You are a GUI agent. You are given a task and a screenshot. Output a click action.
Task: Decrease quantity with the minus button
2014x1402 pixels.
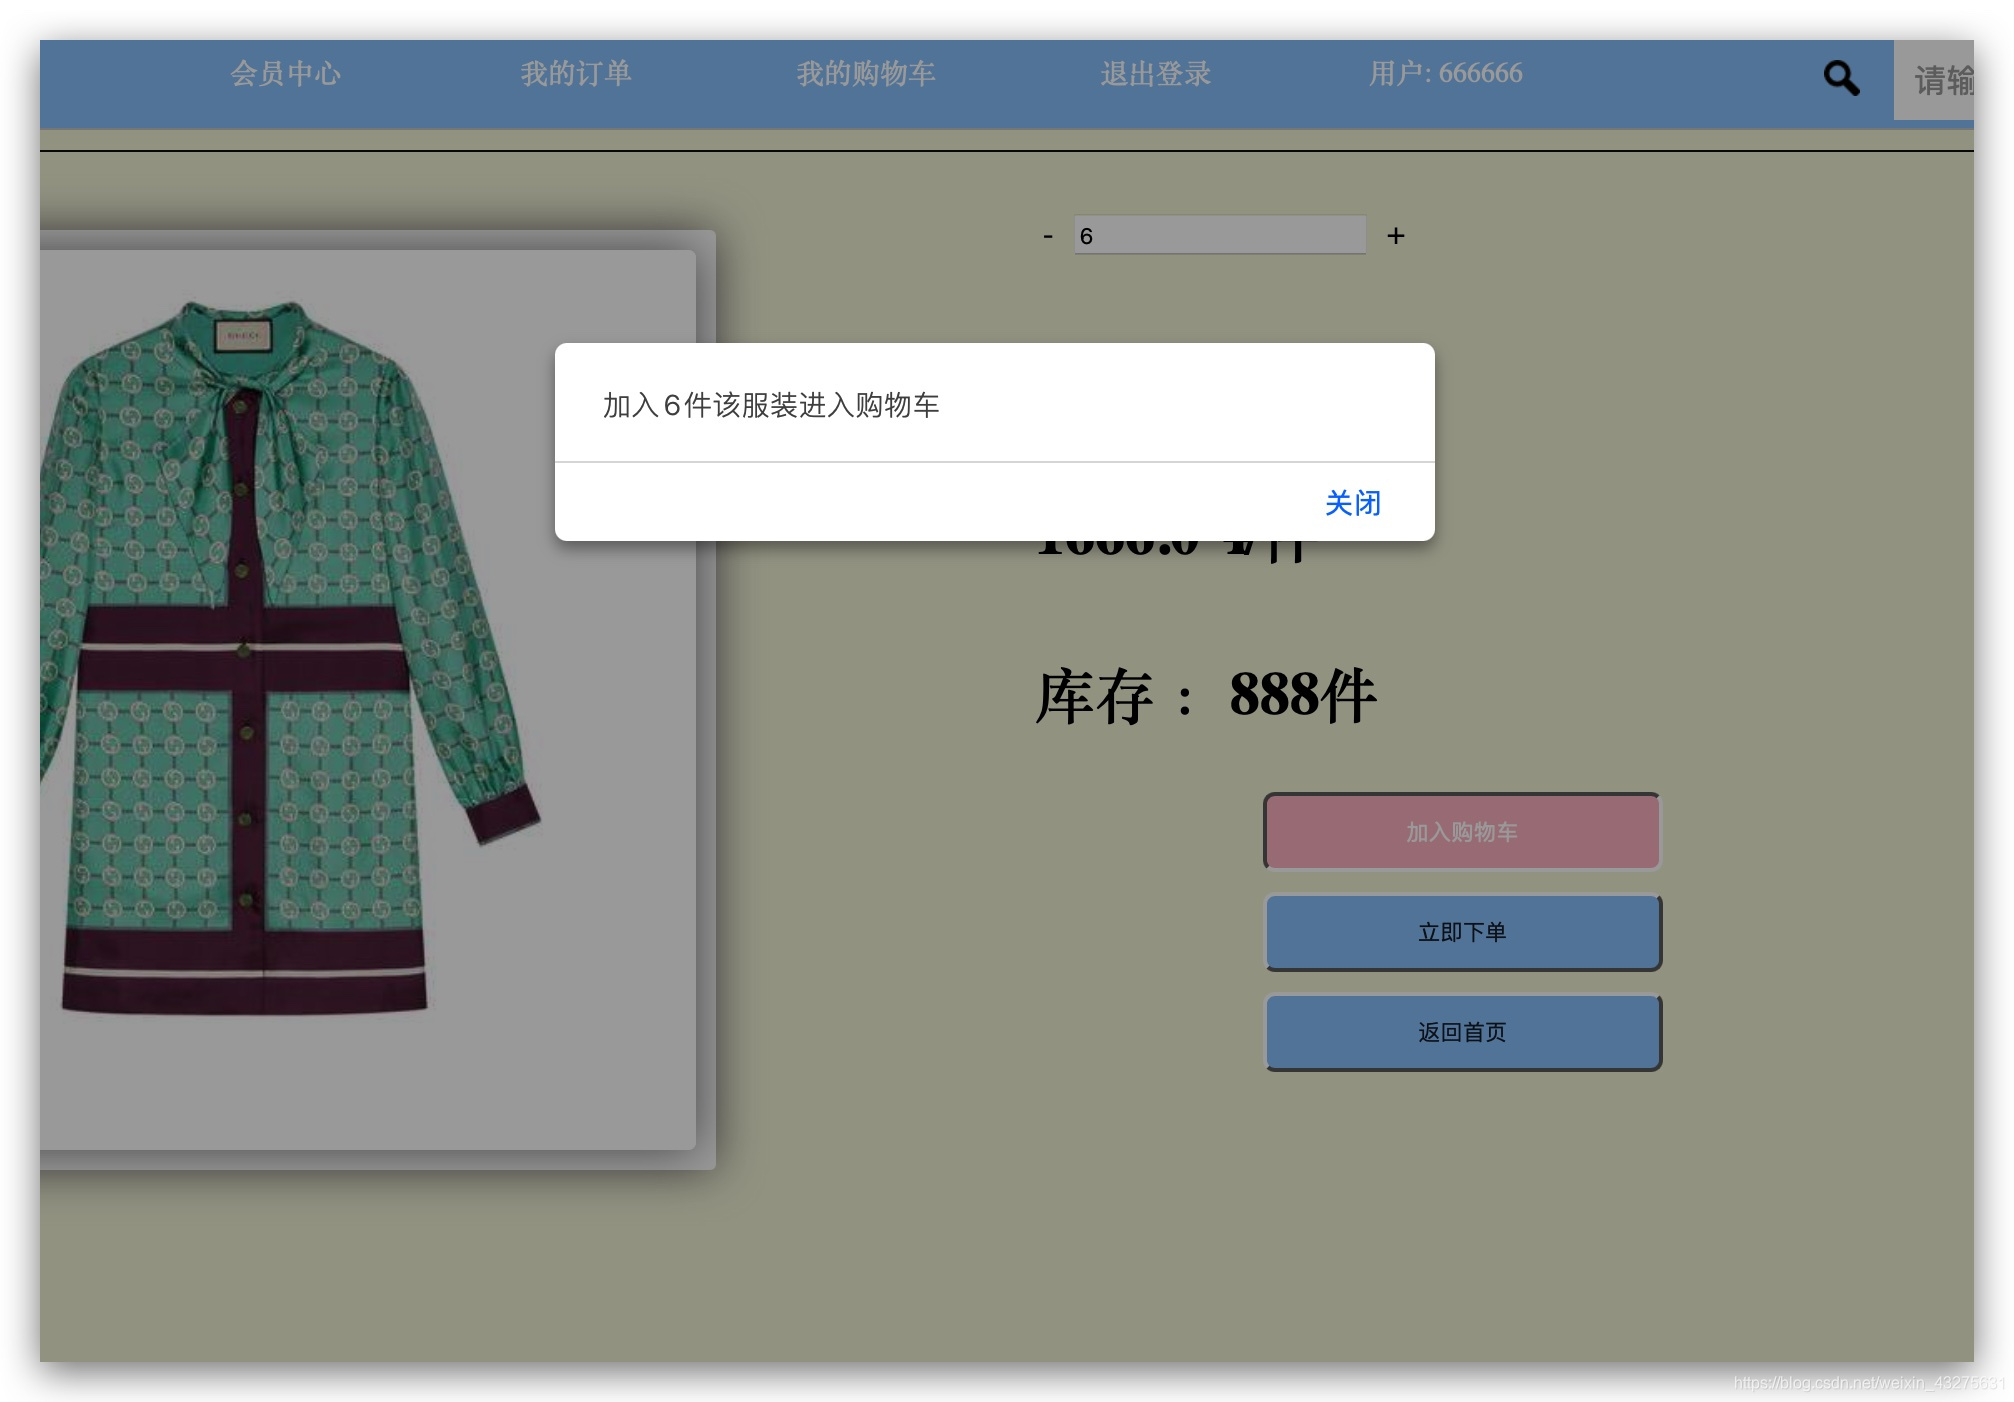[x=1047, y=237]
